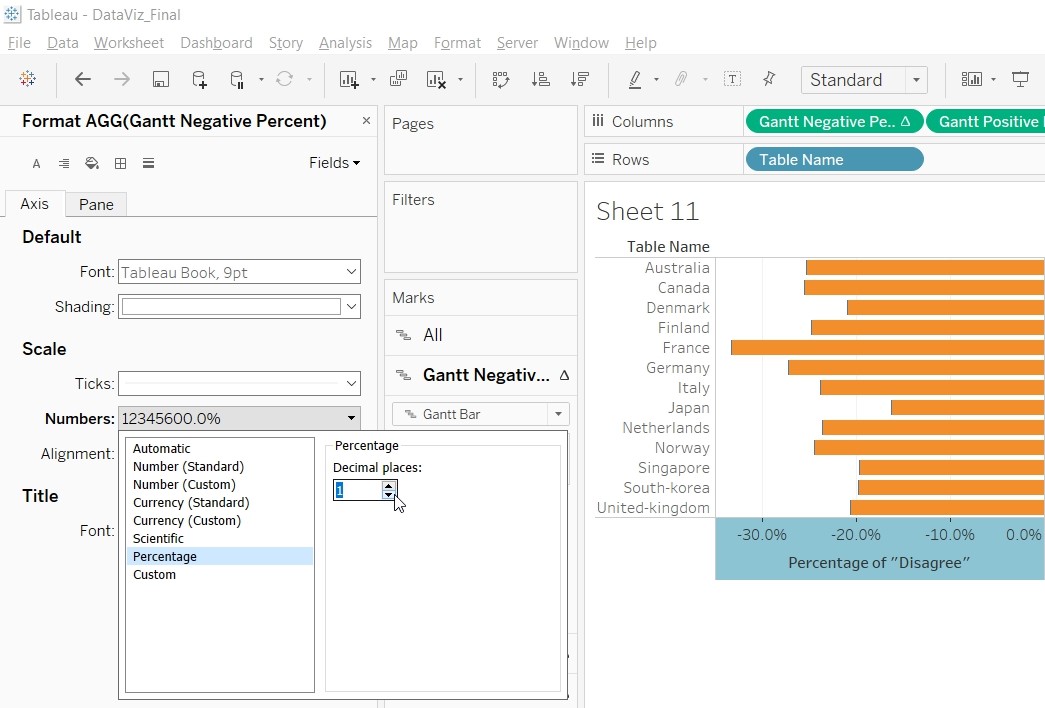
Task: Choose Scientific from the number format list
Action: [x=158, y=539]
